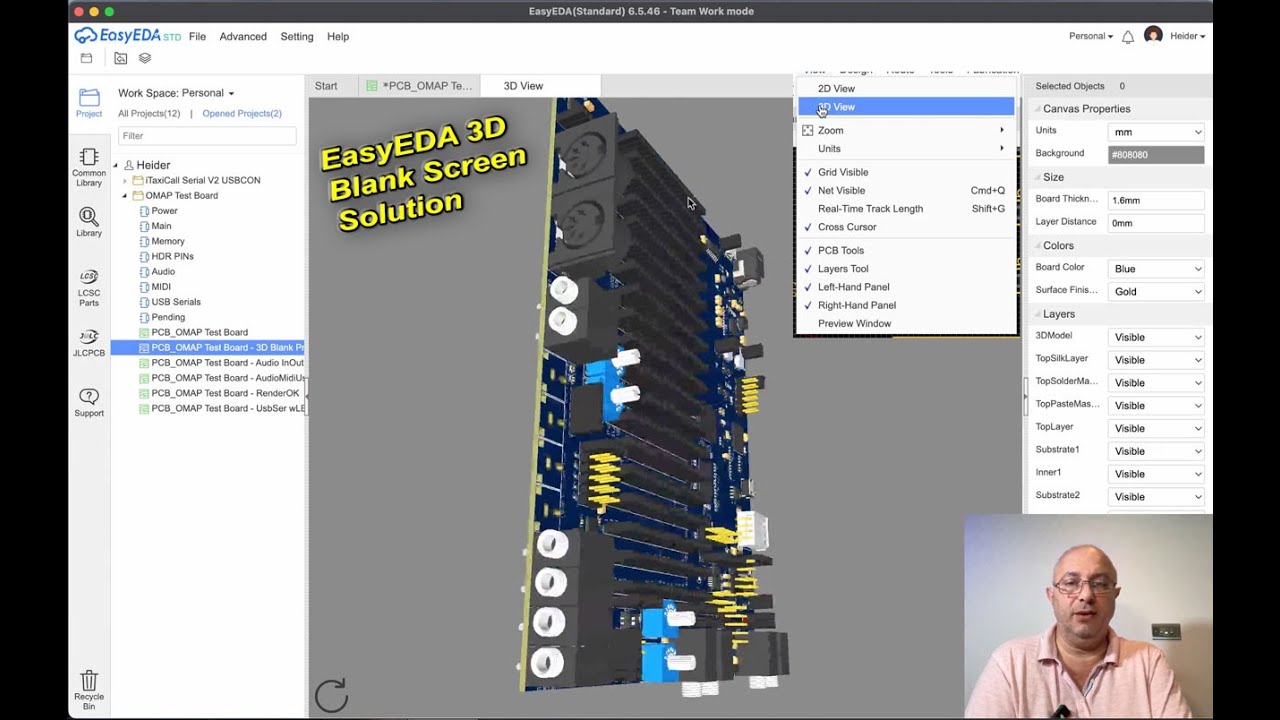Click the open folder toolbar icon

pos(121,58)
